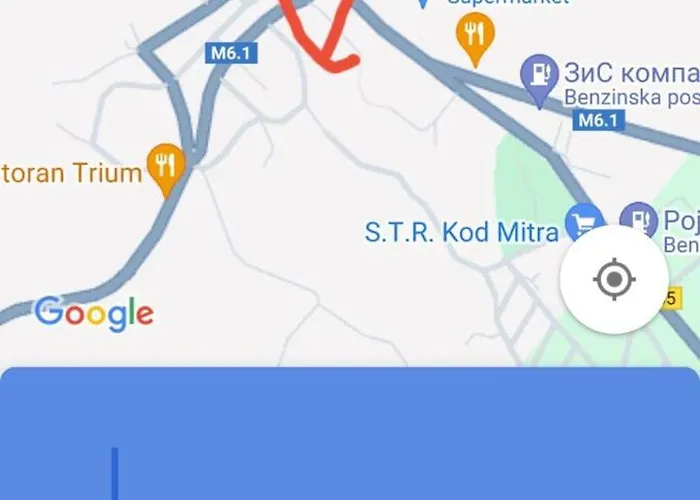Center map with the my location button
The image size is (700, 500).
614,279
